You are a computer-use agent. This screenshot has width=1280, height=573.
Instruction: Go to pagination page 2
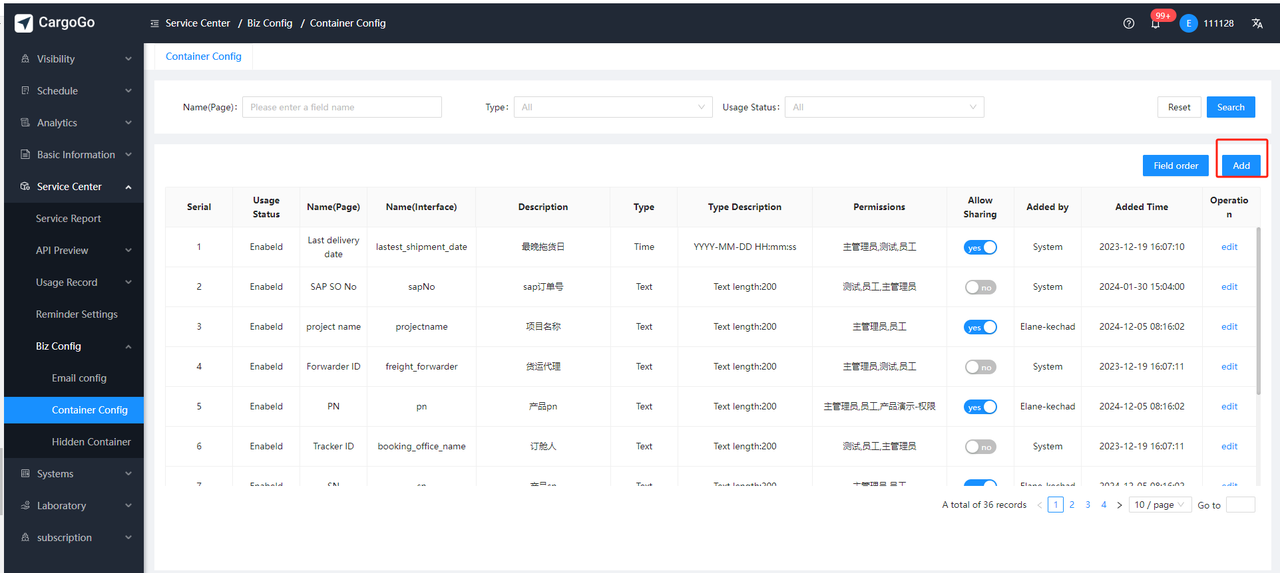click(x=1072, y=505)
